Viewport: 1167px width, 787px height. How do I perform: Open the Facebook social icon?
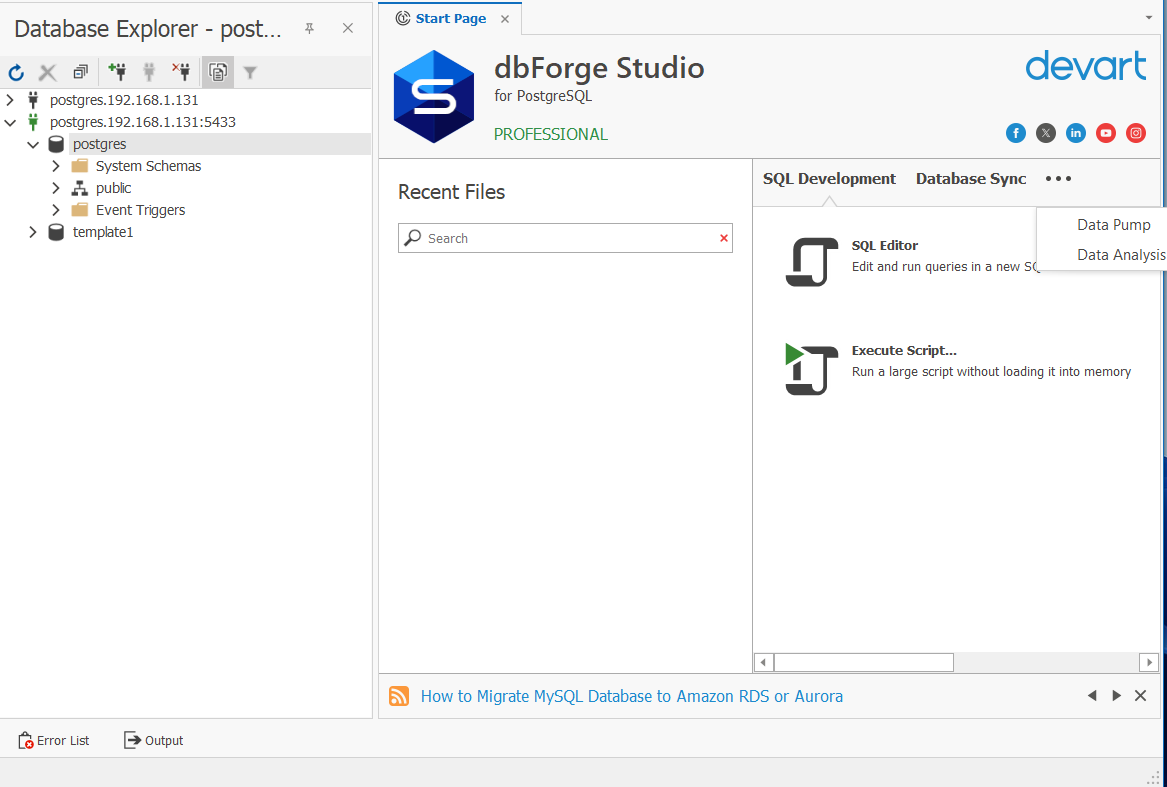[1016, 133]
